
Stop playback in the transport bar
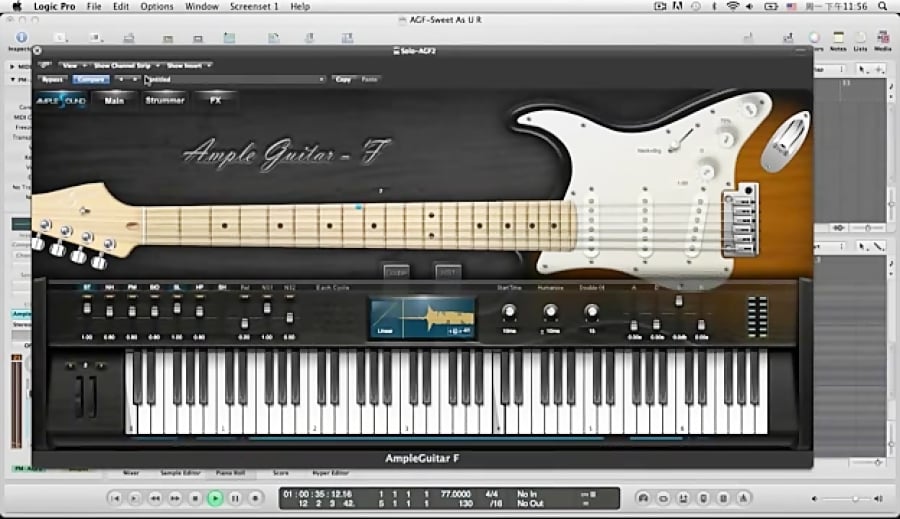click(x=195, y=498)
